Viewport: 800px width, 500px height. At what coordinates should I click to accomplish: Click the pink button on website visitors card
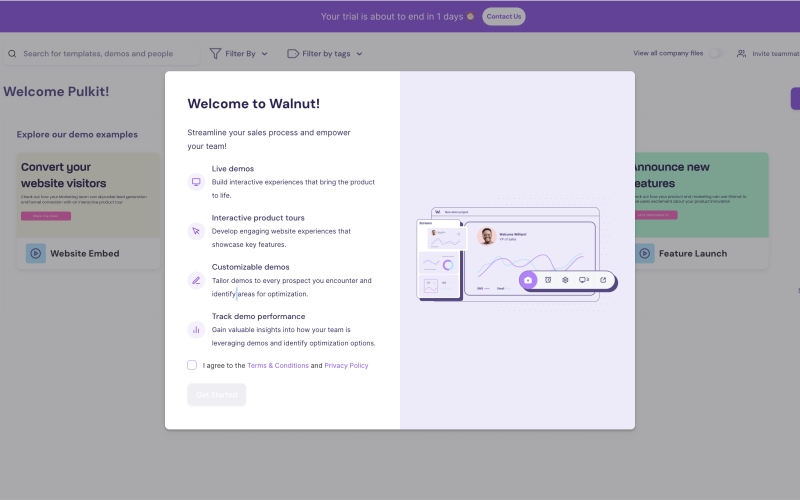tap(46, 216)
